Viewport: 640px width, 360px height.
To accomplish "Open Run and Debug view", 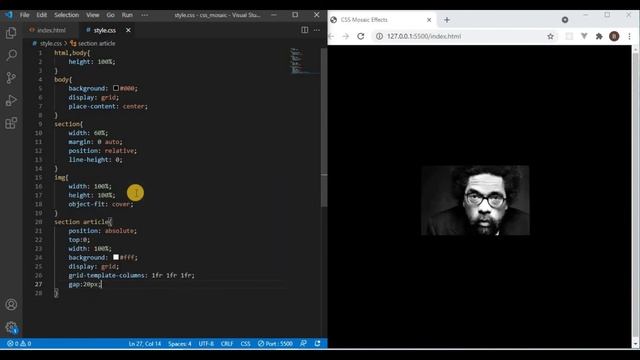I will [x=11, y=100].
